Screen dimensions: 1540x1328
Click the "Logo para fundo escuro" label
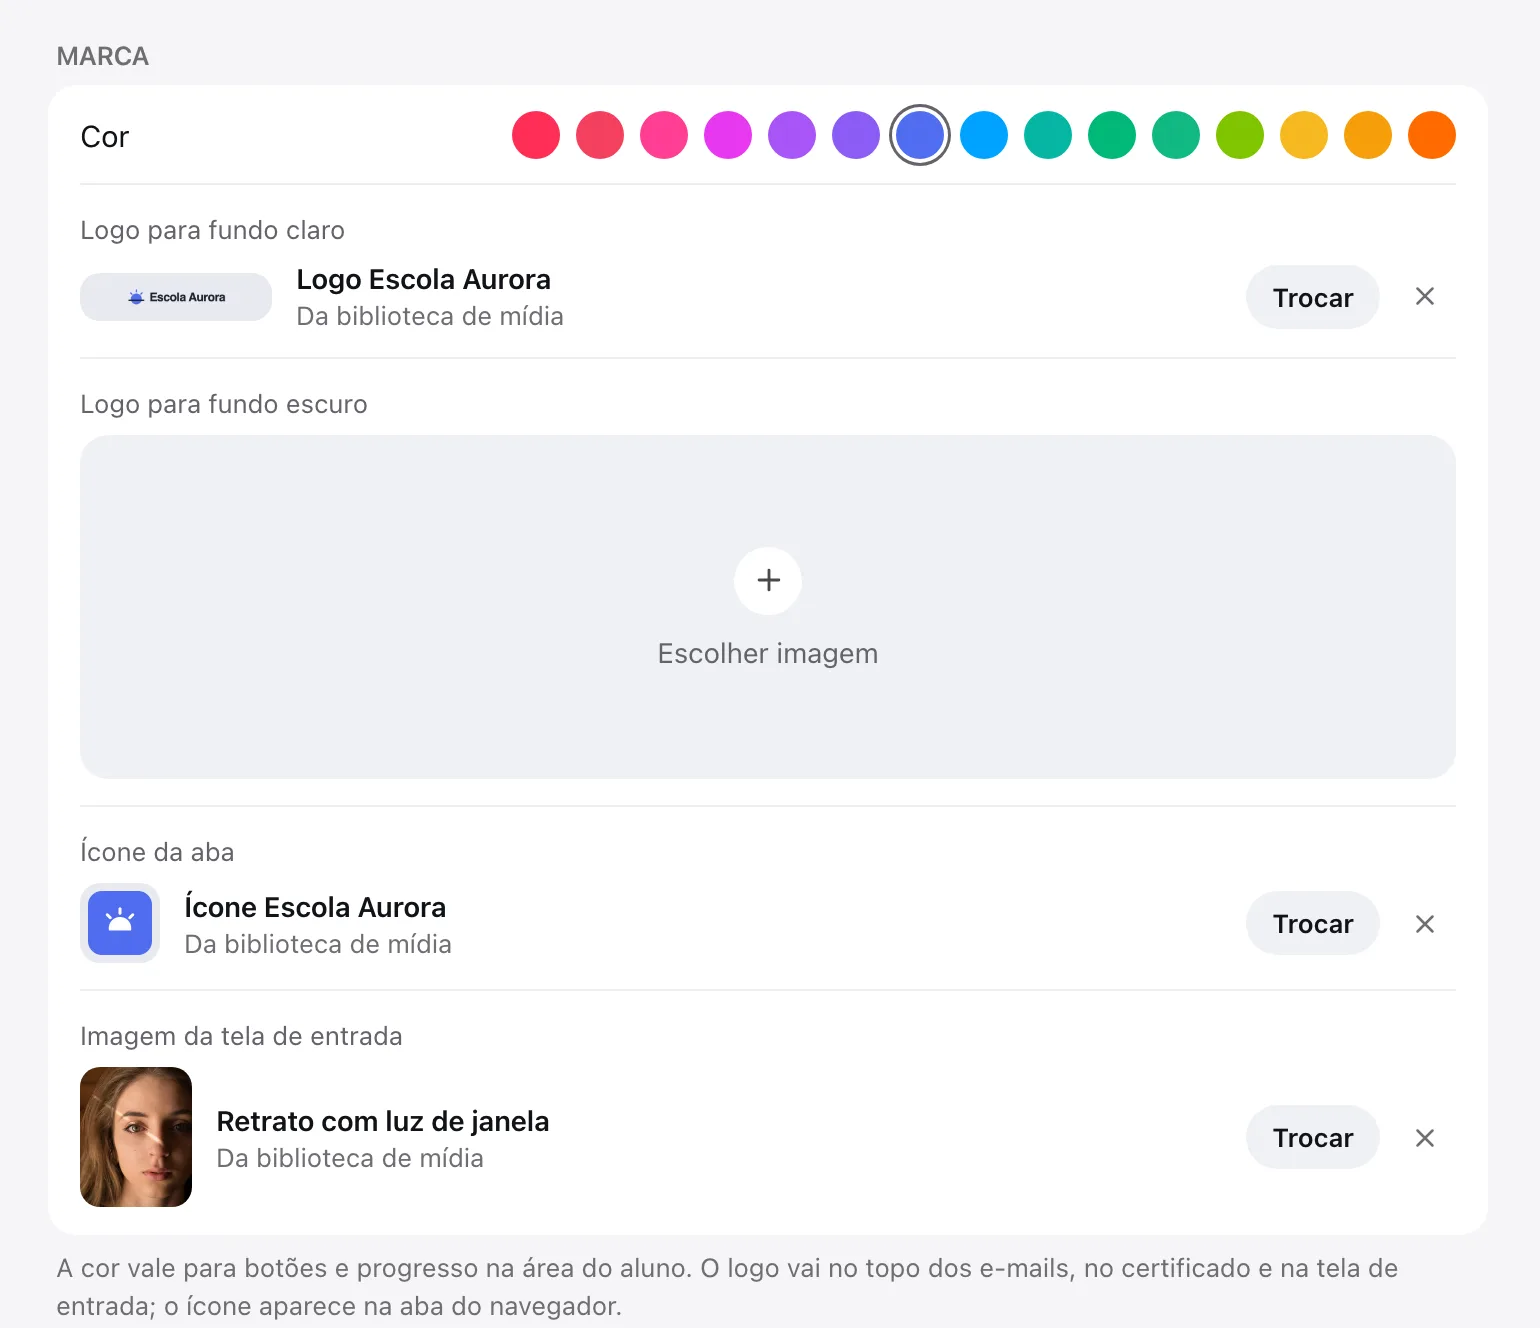(x=224, y=404)
